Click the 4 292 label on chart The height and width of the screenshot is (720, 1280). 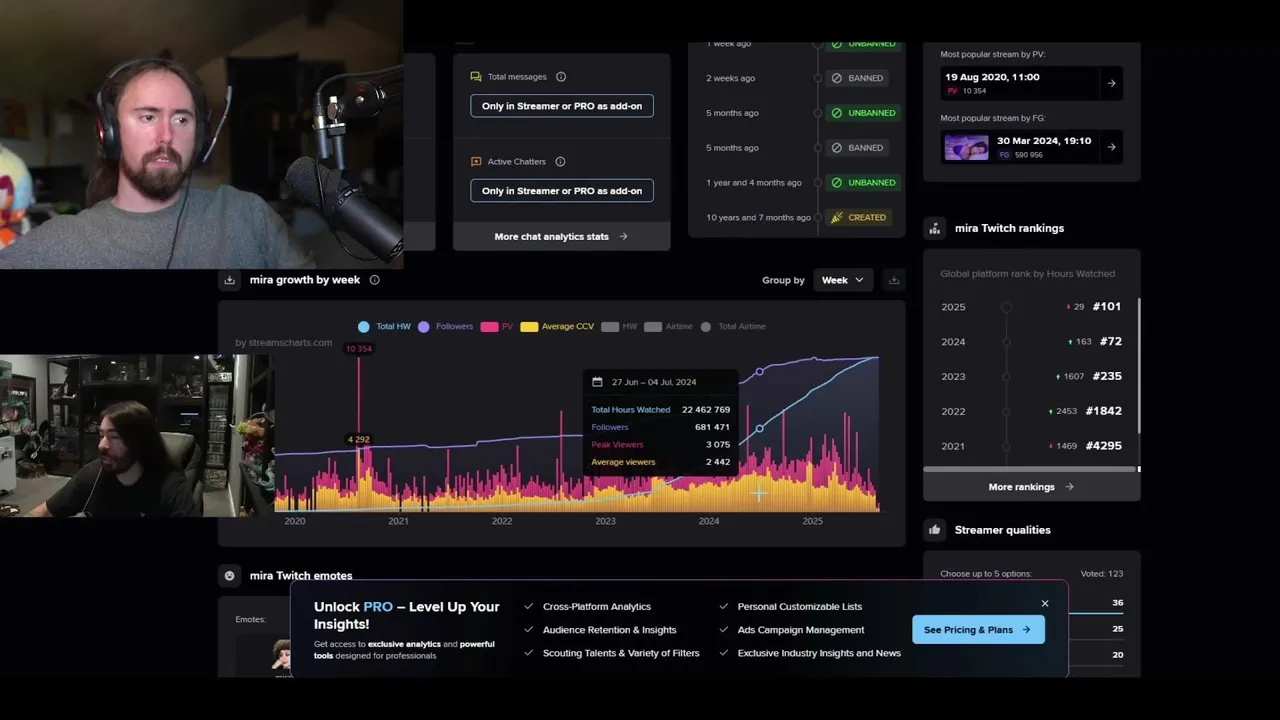click(x=358, y=440)
